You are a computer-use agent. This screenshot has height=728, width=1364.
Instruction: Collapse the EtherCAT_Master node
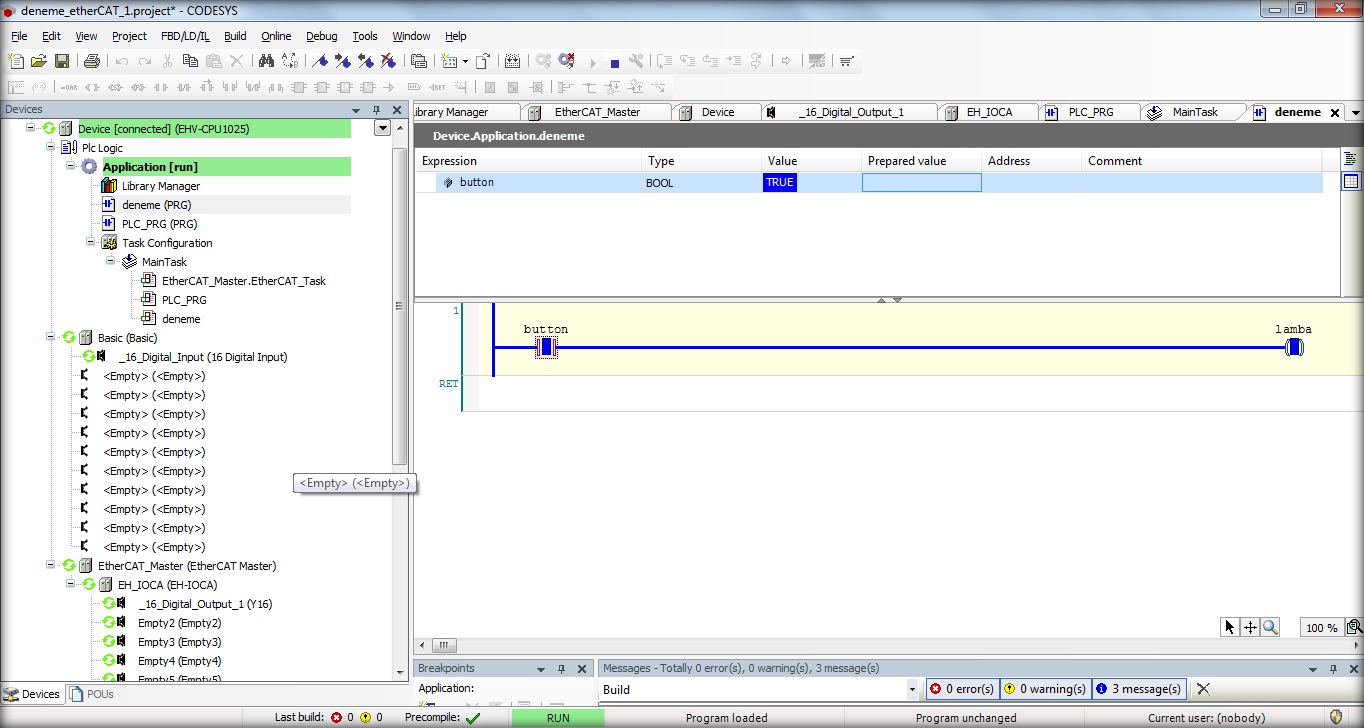point(51,565)
